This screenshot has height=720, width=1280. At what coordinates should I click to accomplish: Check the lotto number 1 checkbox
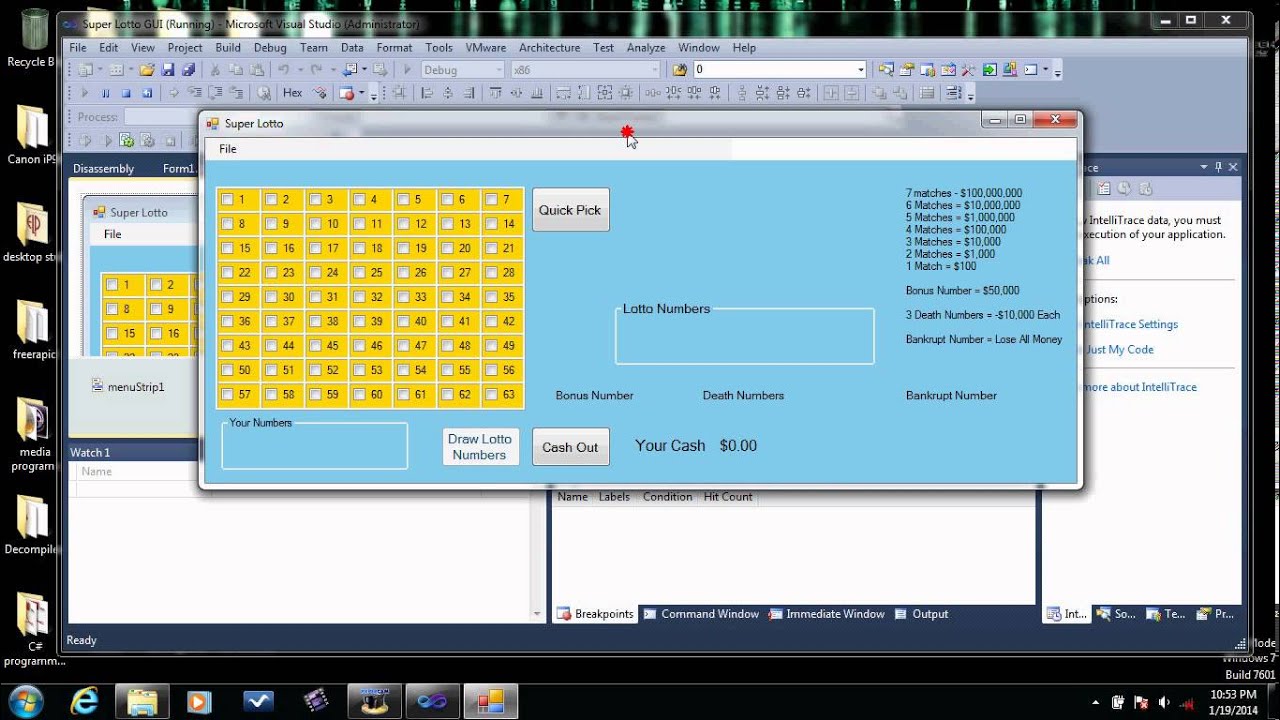(x=228, y=200)
